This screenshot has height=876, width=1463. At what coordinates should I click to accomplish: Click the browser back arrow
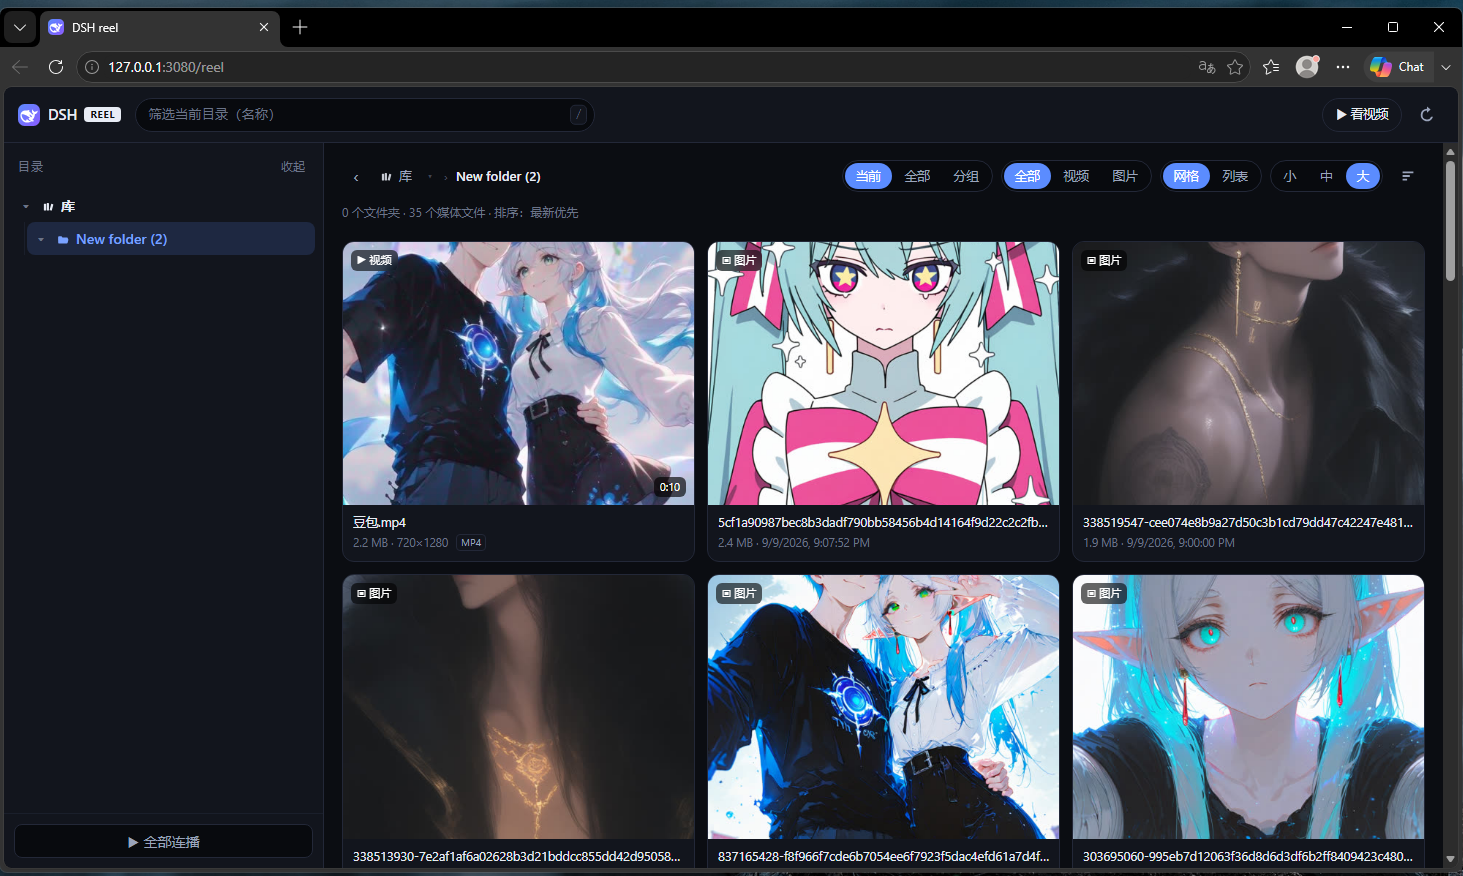tap(20, 67)
